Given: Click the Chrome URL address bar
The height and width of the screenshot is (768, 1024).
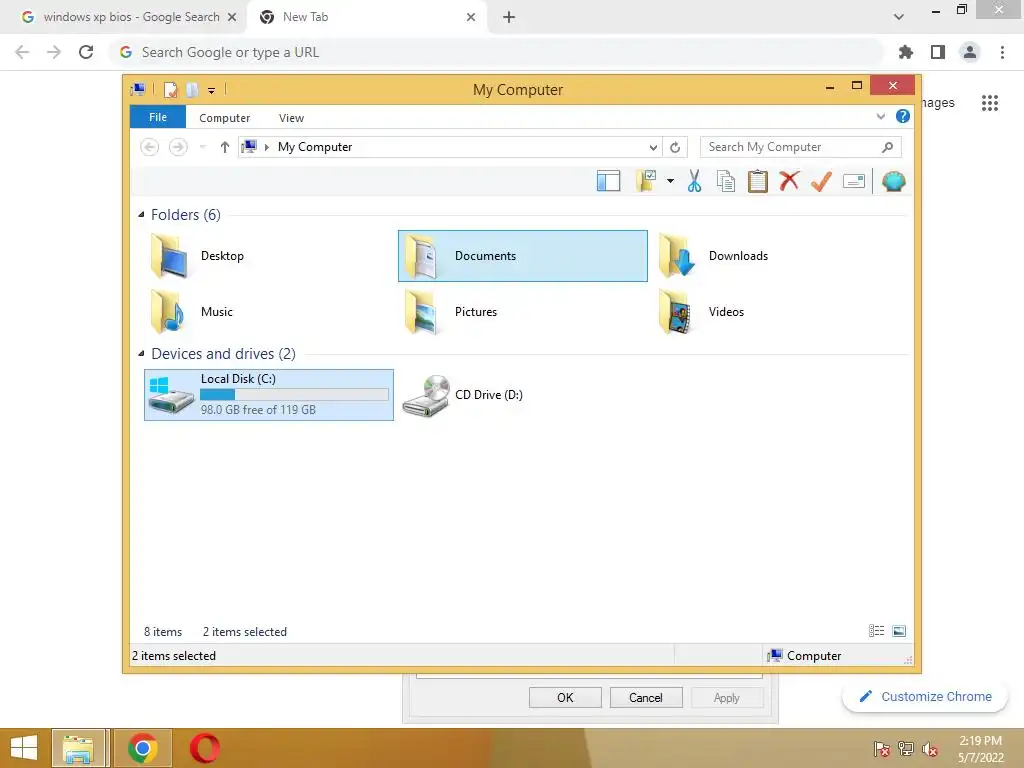Looking at the screenshot, I should [498, 52].
